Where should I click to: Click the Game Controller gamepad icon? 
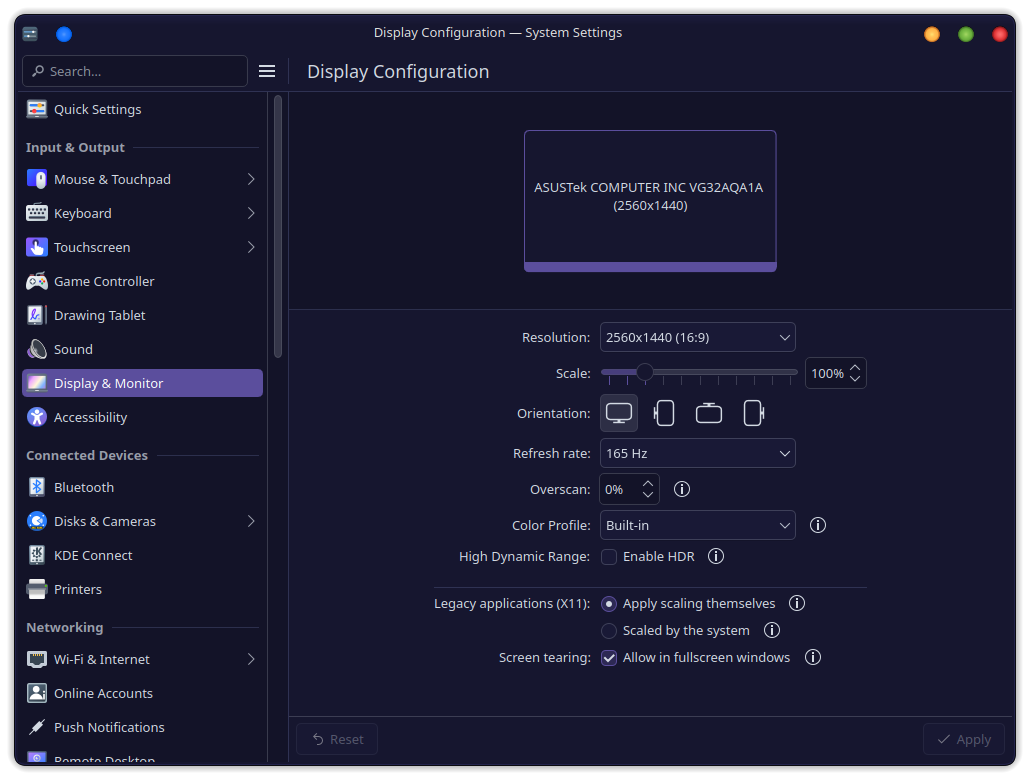point(37,281)
